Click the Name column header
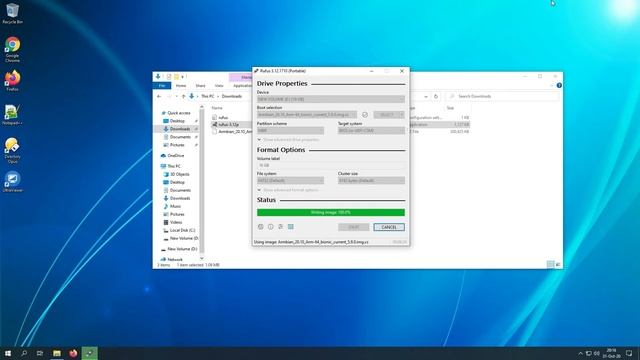 (217, 108)
